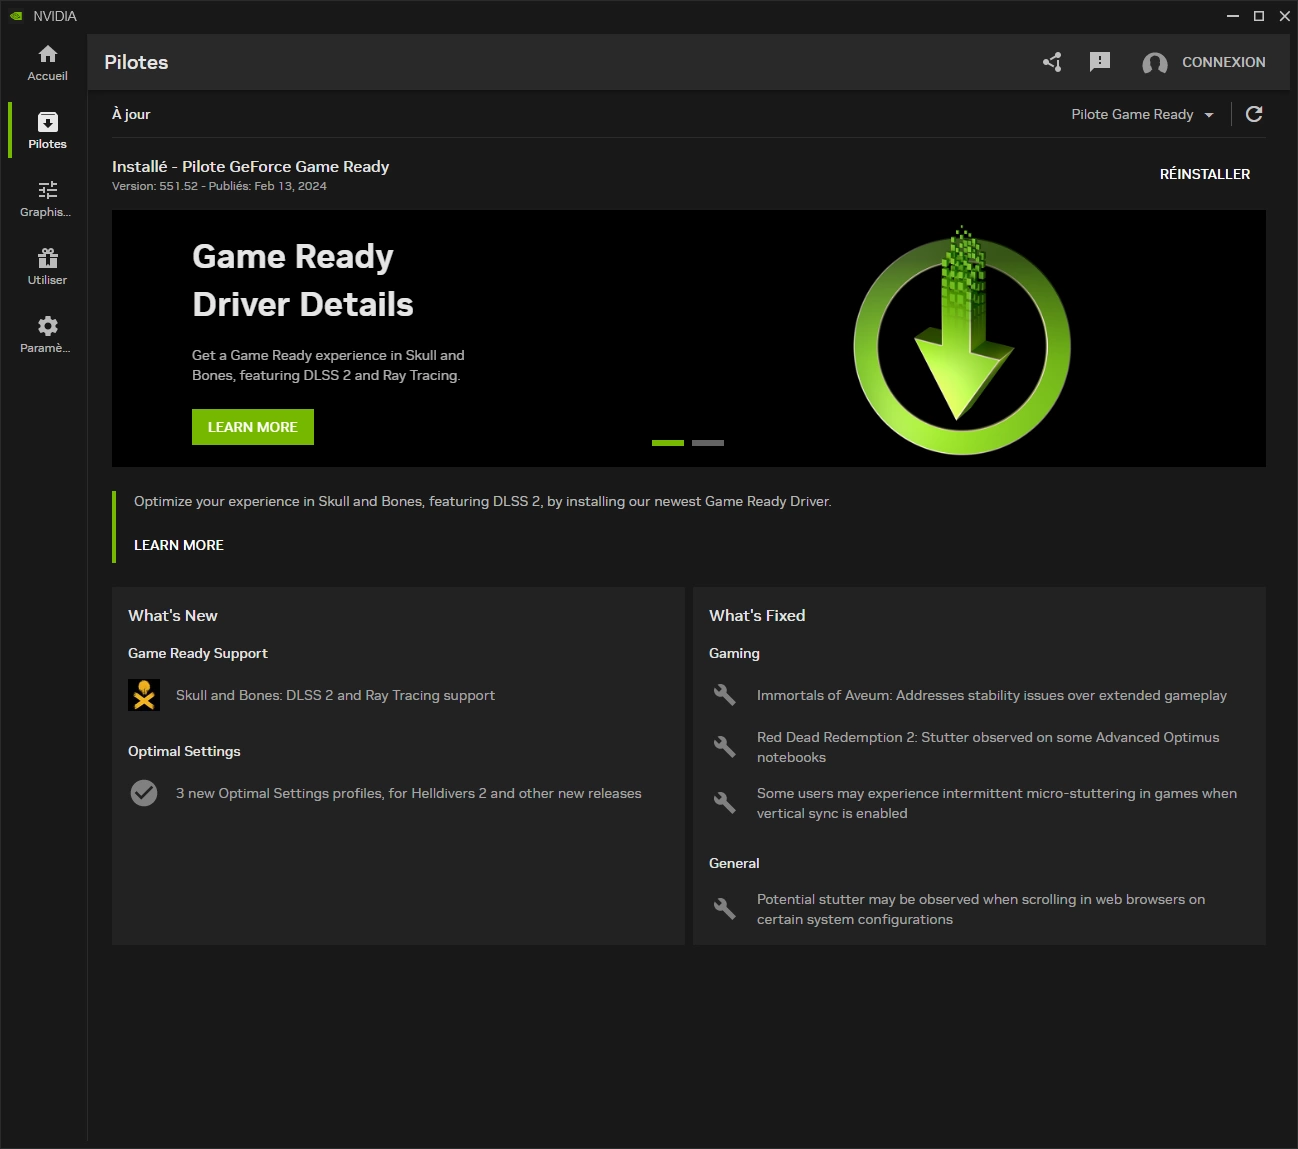Click the 'Game Ready Support' subheading
The image size is (1298, 1149).
click(x=198, y=653)
